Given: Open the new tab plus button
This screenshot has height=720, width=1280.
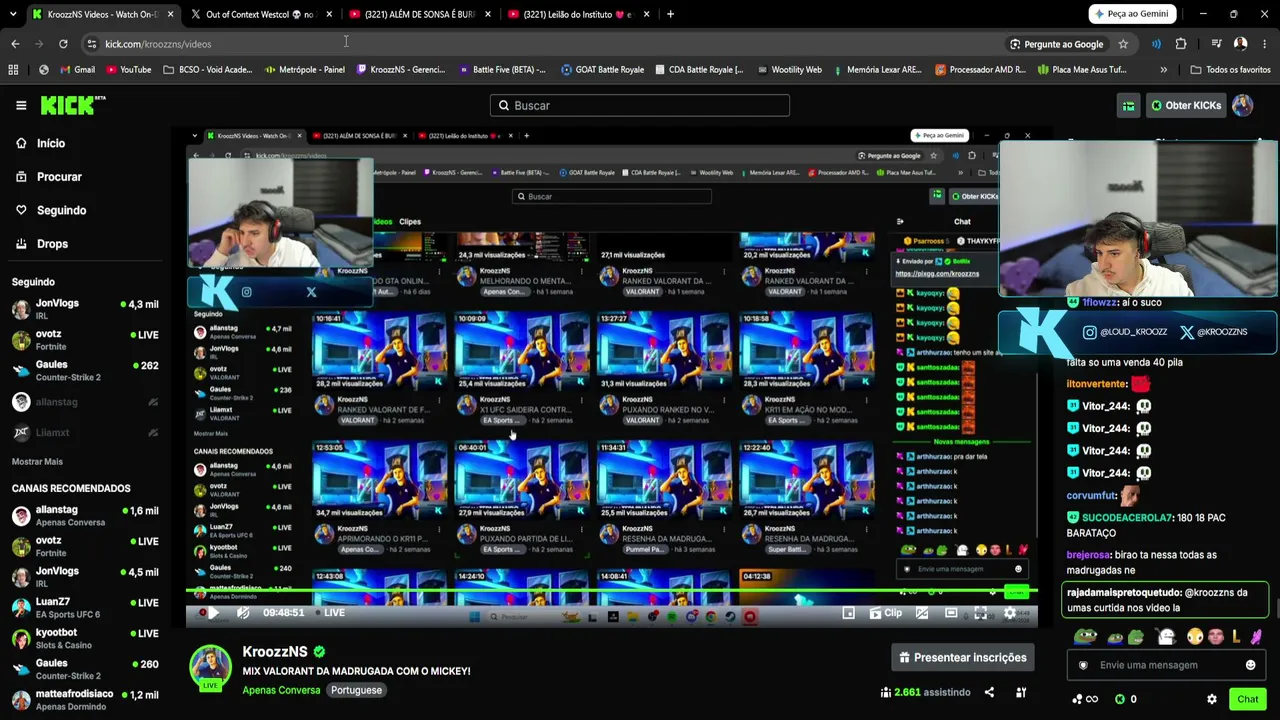Looking at the screenshot, I should [x=670, y=14].
